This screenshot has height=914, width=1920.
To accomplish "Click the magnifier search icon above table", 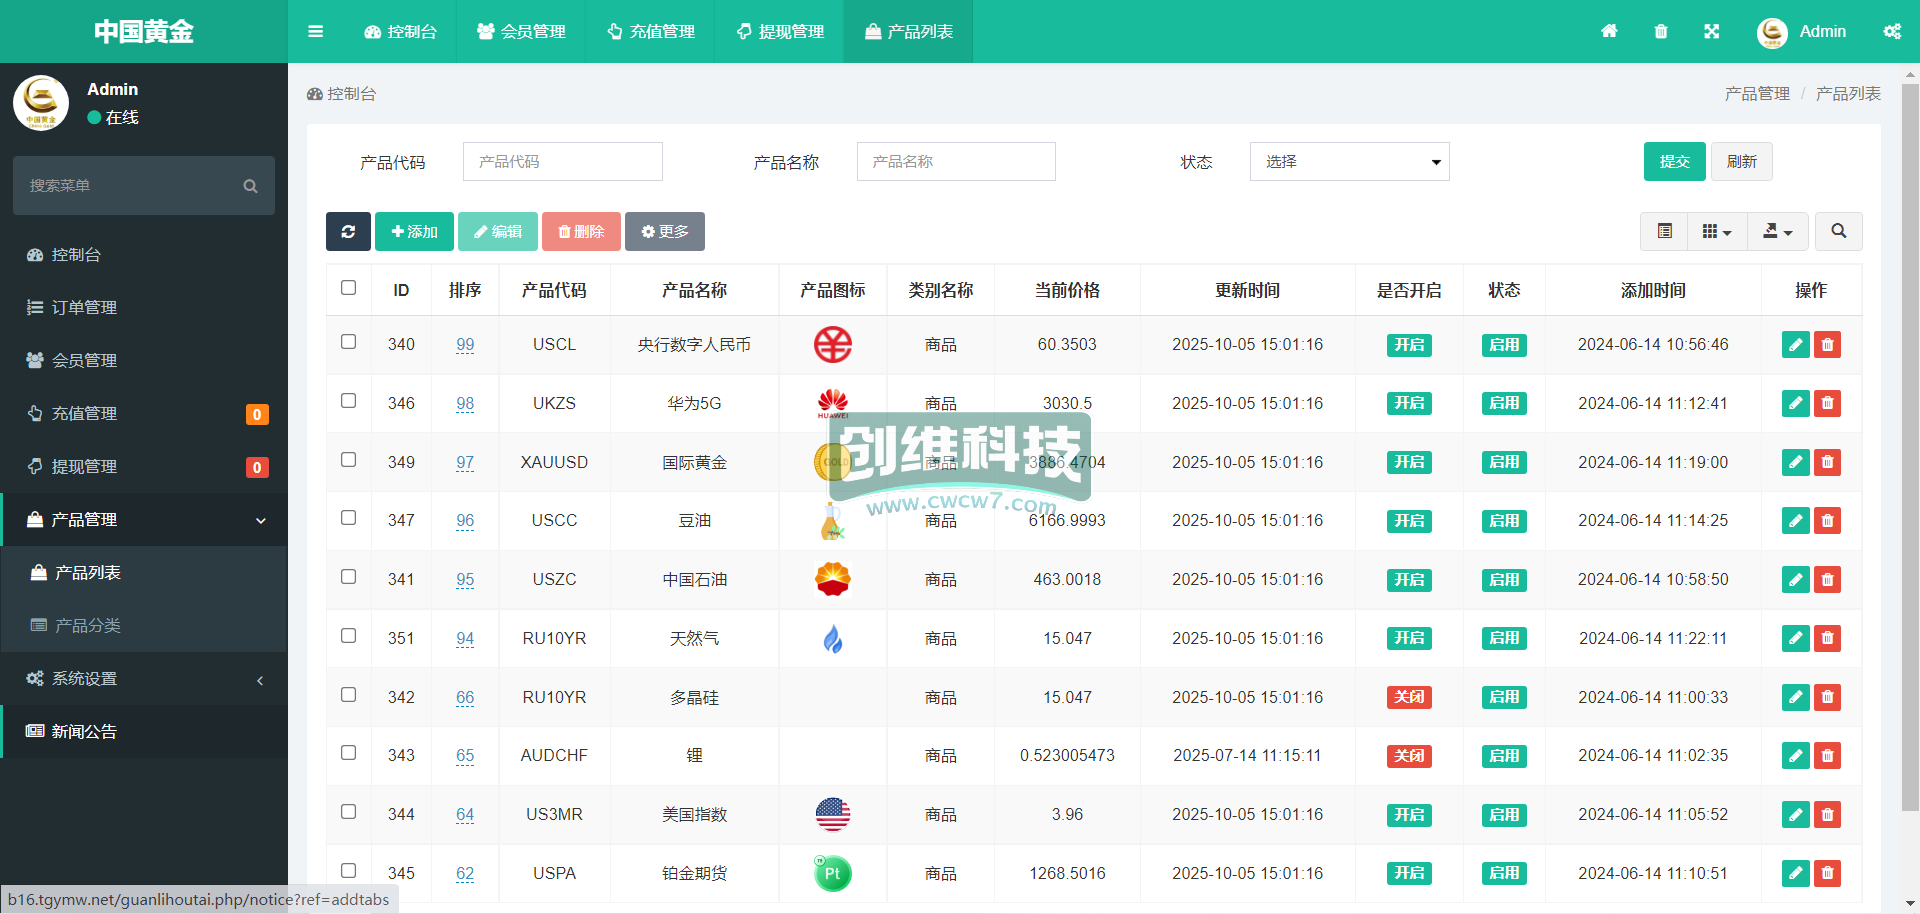I will click(x=1838, y=232).
